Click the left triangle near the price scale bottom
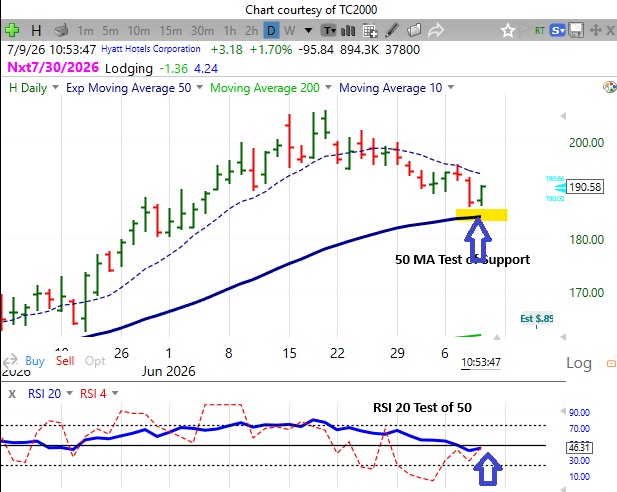The height and width of the screenshot is (492, 617). pyautogui.click(x=563, y=337)
